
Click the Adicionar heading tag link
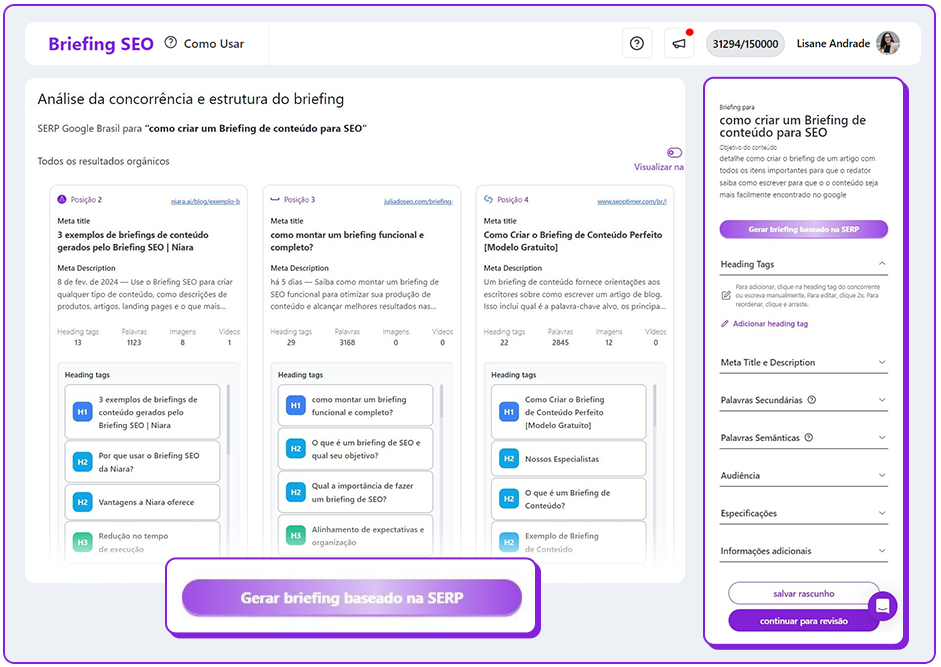770,324
